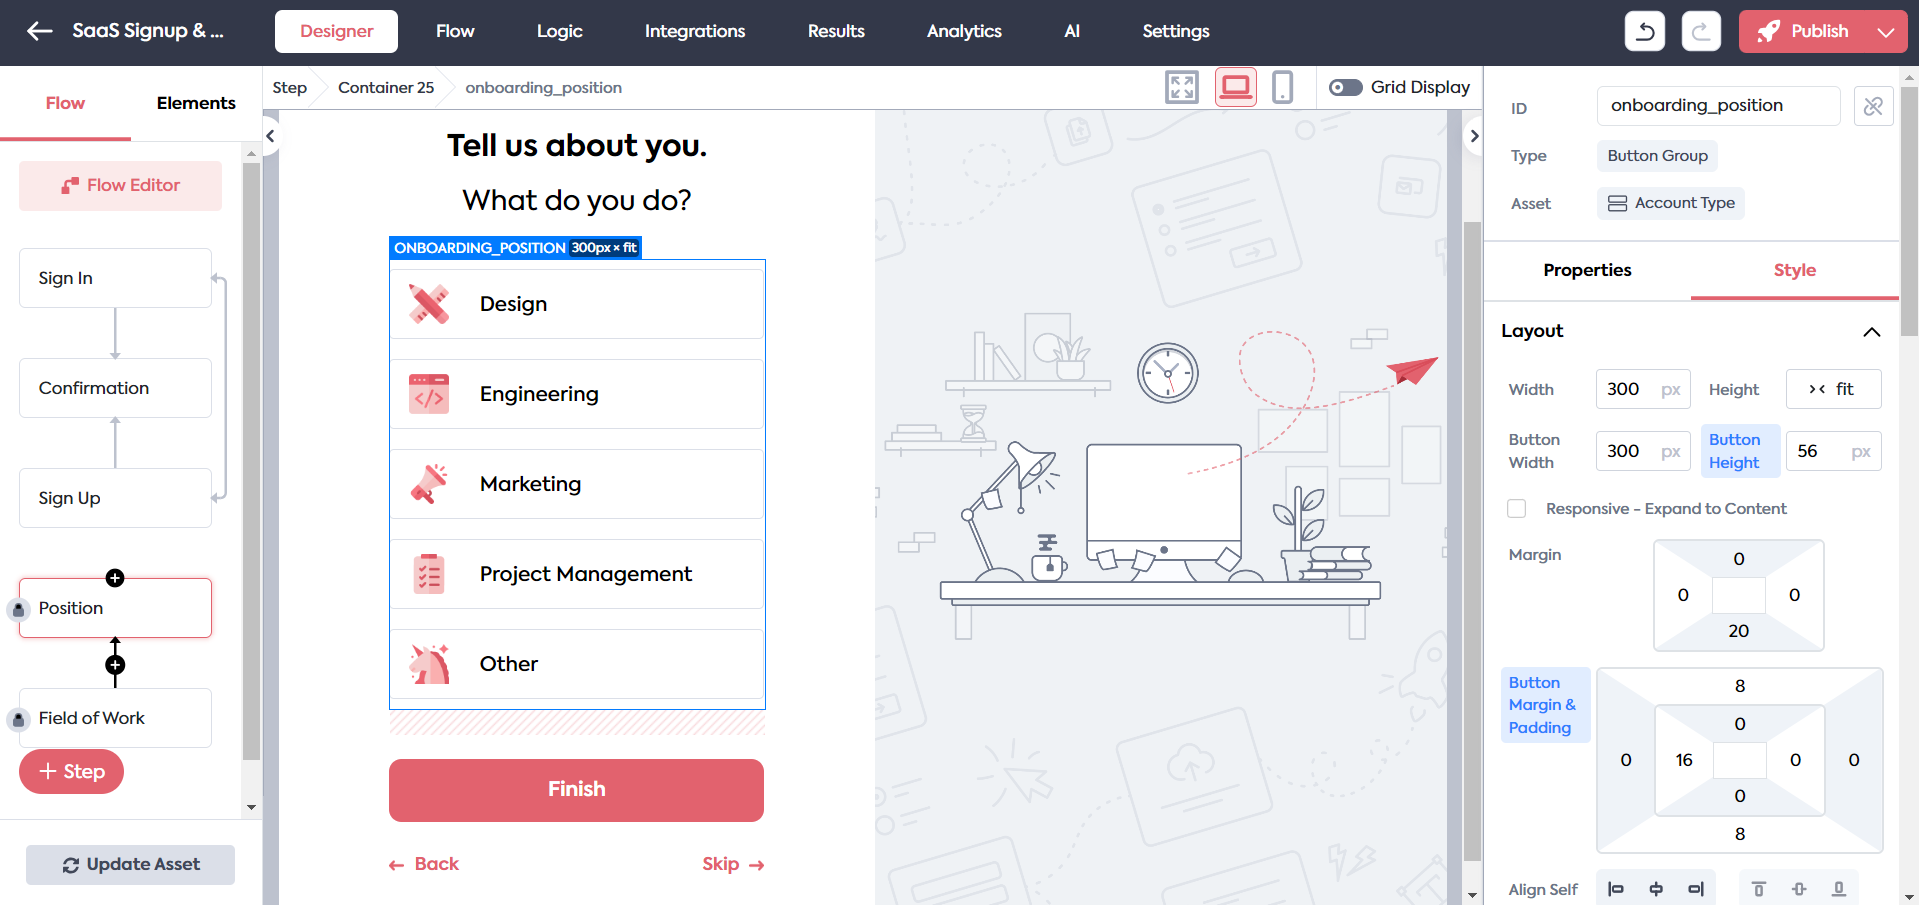The width and height of the screenshot is (1919, 905).
Task: Switch to mobile preview mode
Action: click(x=1283, y=87)
